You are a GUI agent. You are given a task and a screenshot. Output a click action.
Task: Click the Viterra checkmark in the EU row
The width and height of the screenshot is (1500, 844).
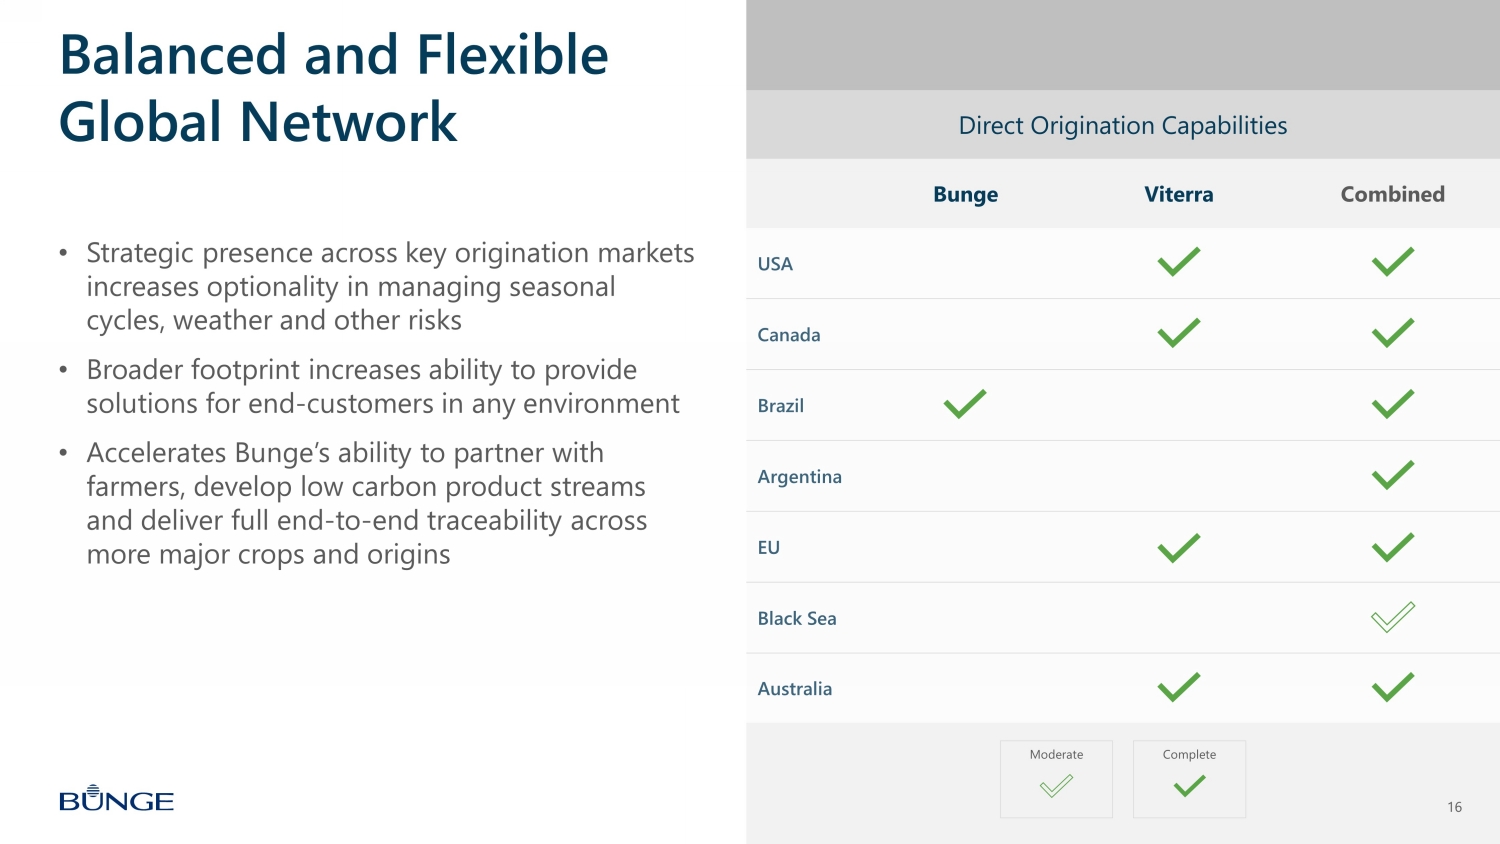point(1178,547)
